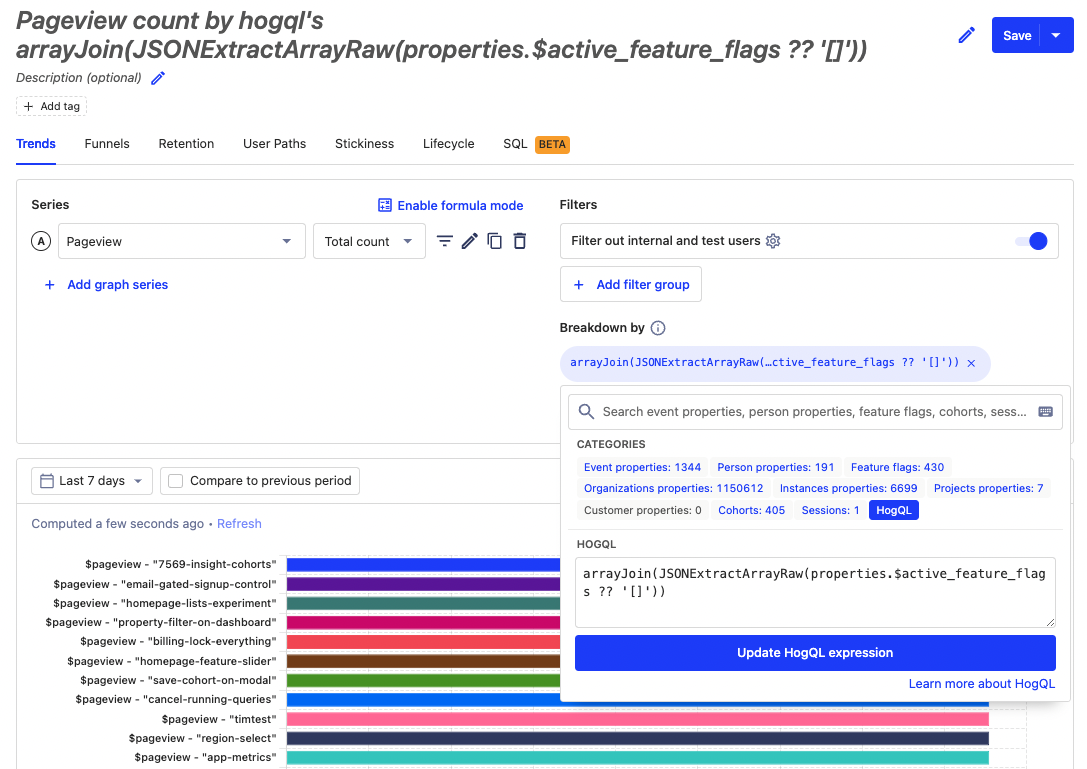Focus the property search field
Screen dimensions: 1087x769
(815, 412)
